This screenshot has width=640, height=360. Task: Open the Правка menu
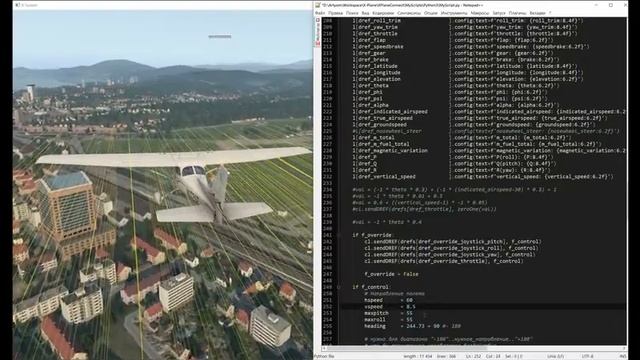tap(335, 13)
